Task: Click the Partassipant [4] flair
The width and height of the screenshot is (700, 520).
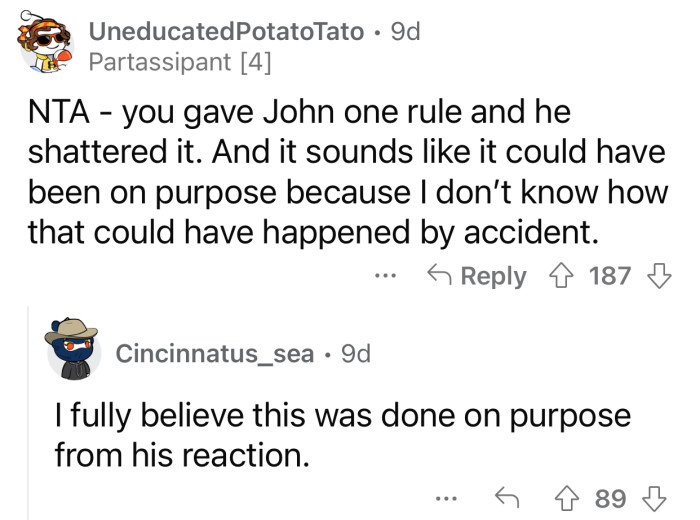Action: pos(179,62)
